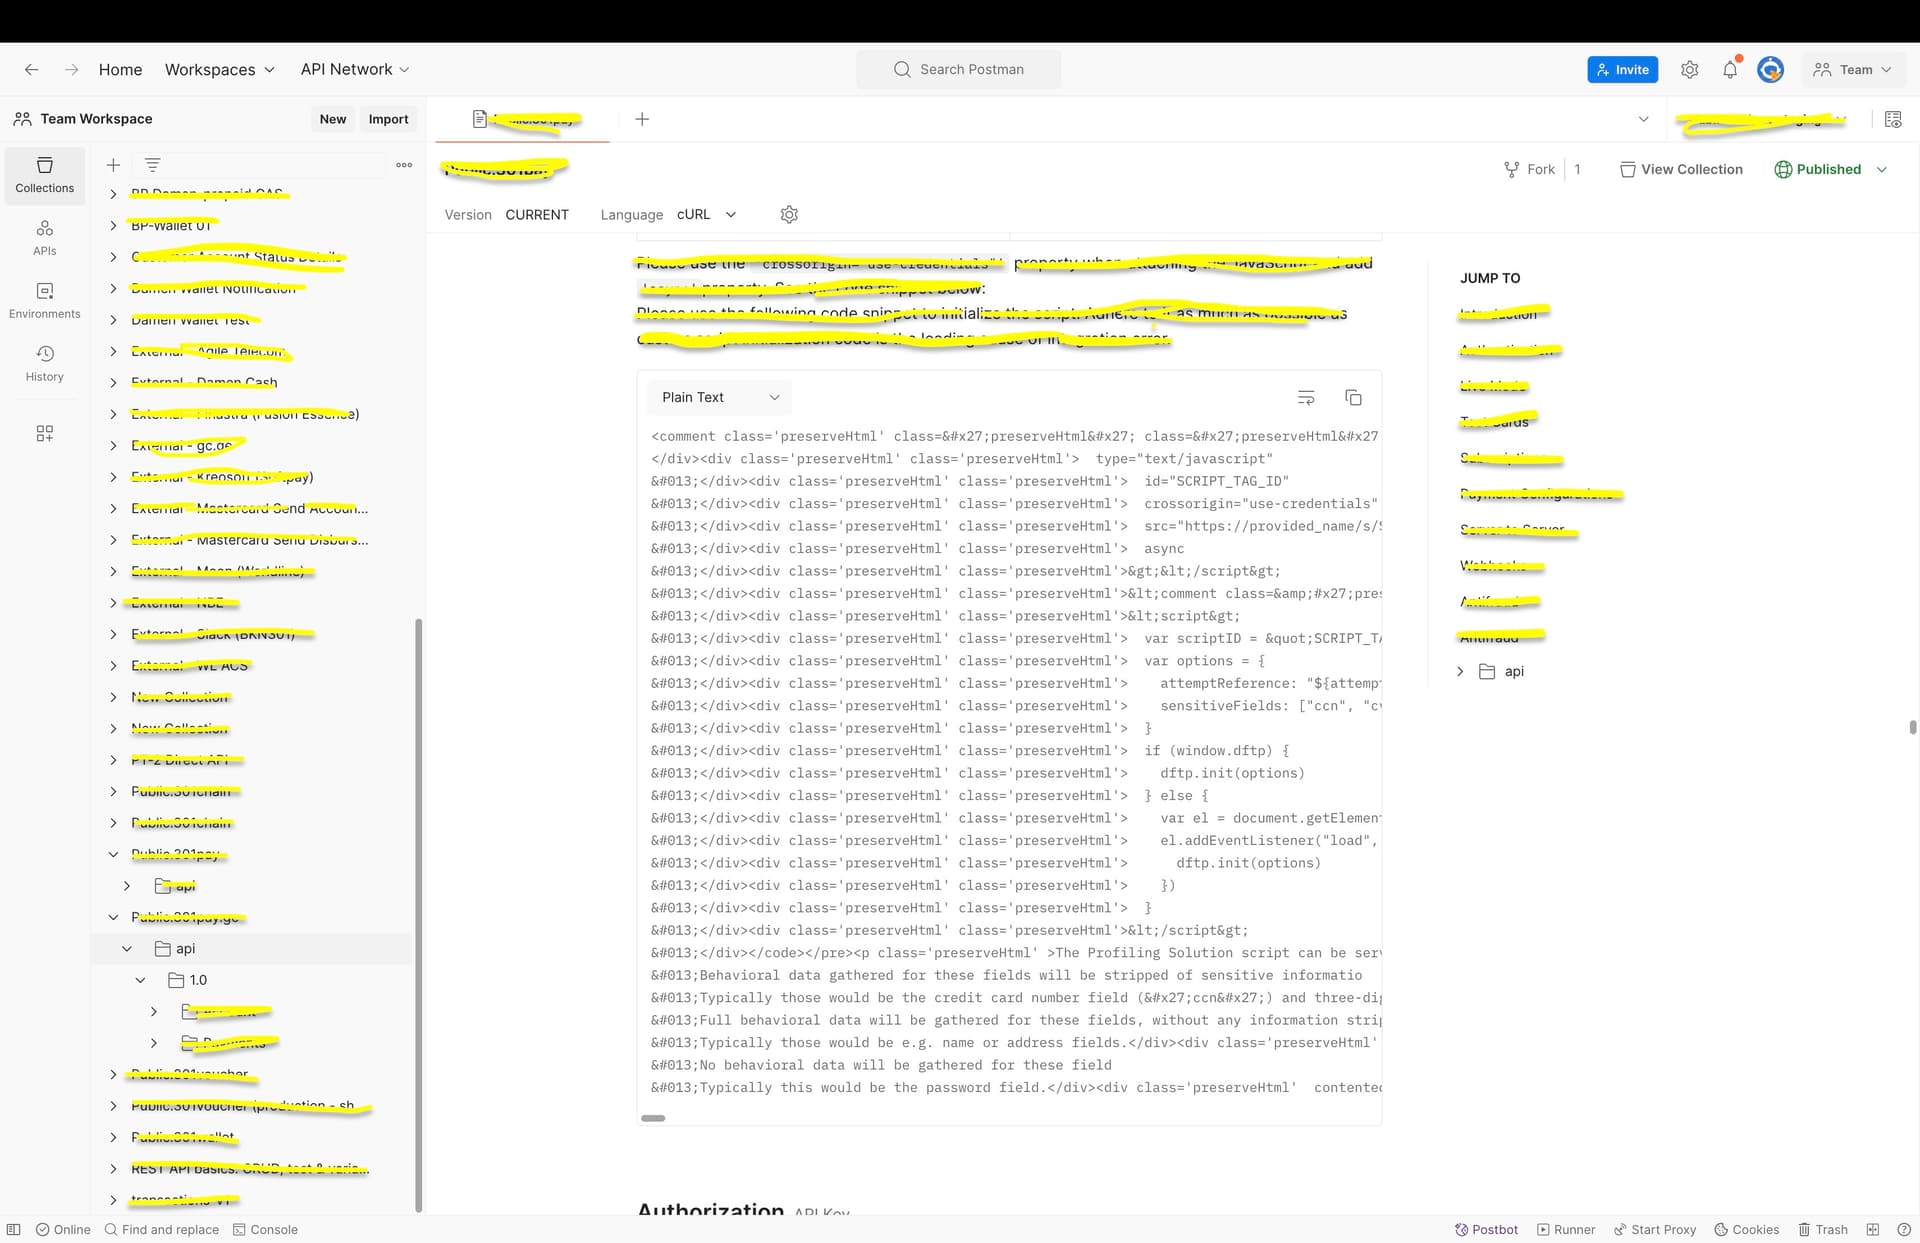Open Cookies in the status bar
Screen dimensions: 1920x1243
tap(1746, 1229)
